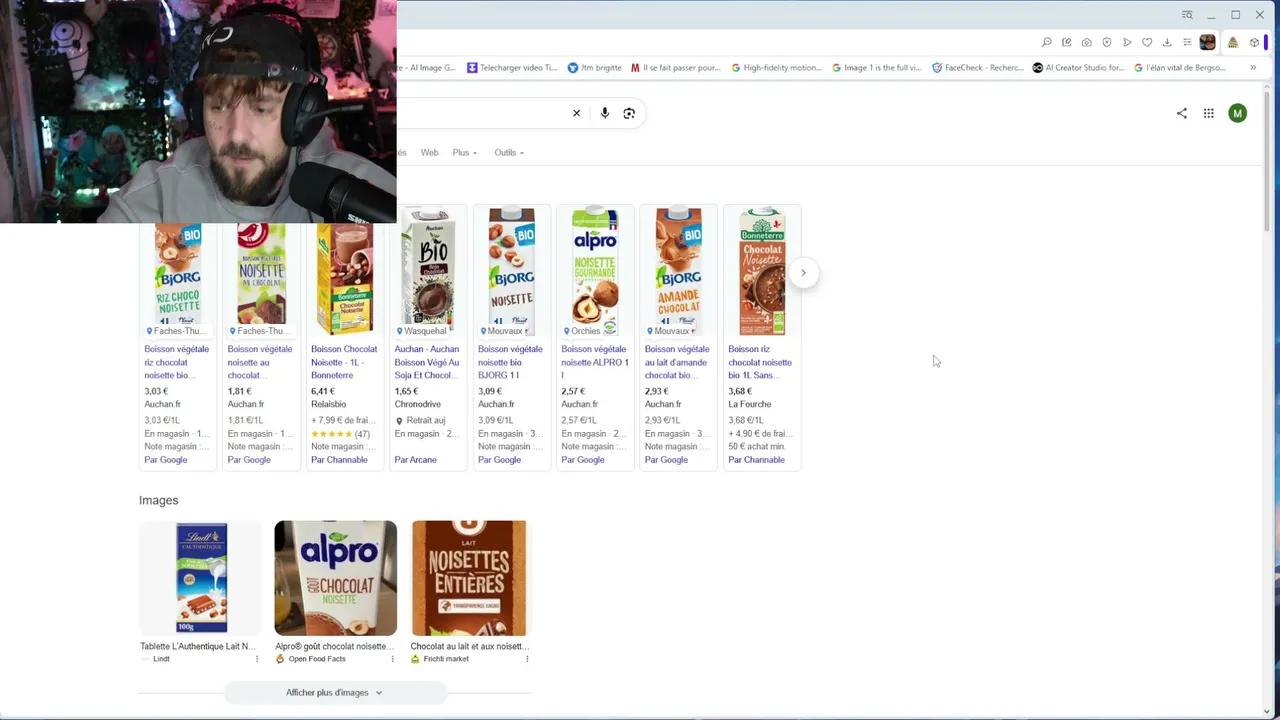Image resolution: width=1280 pixels, height=720 pixels.
Task: Click the browser zoom magnifier icon
Action: 1047,42
